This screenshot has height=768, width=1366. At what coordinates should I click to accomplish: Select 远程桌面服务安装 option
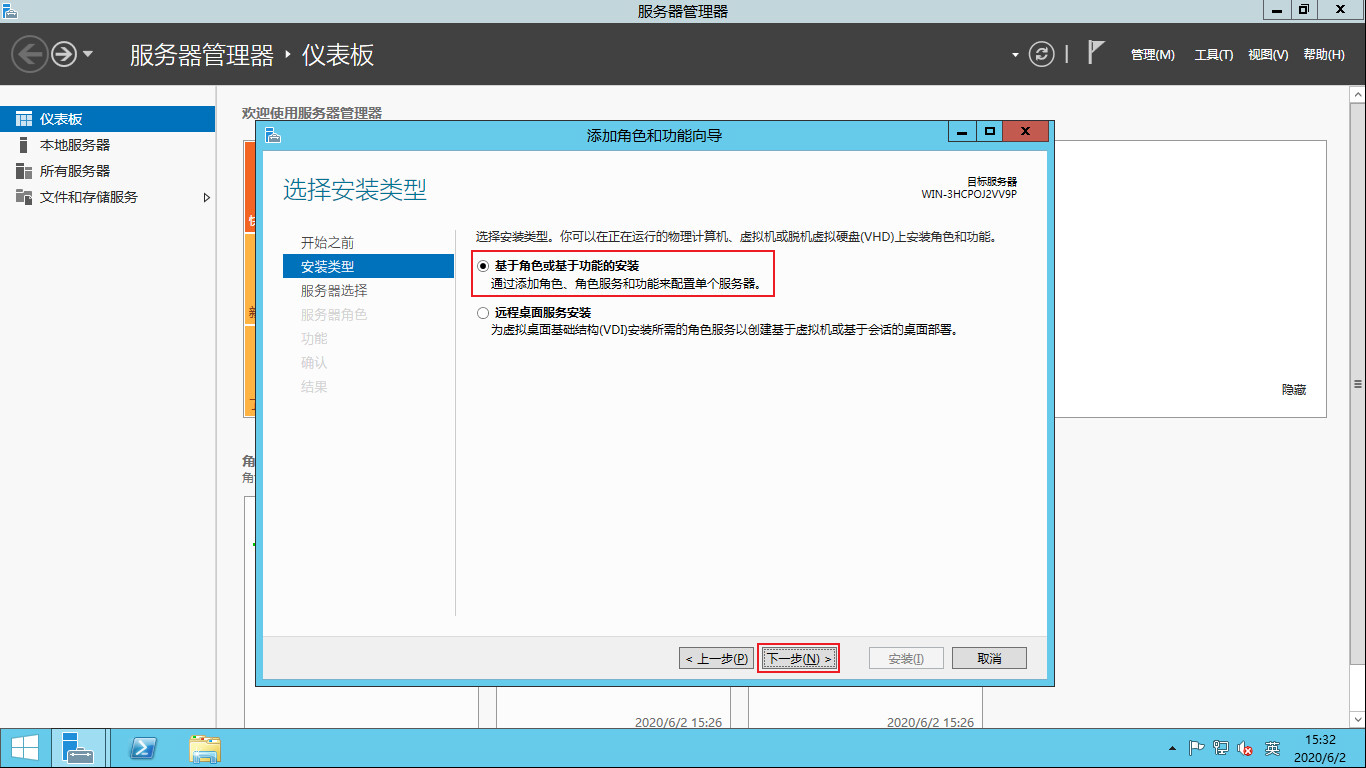point(483,311)
